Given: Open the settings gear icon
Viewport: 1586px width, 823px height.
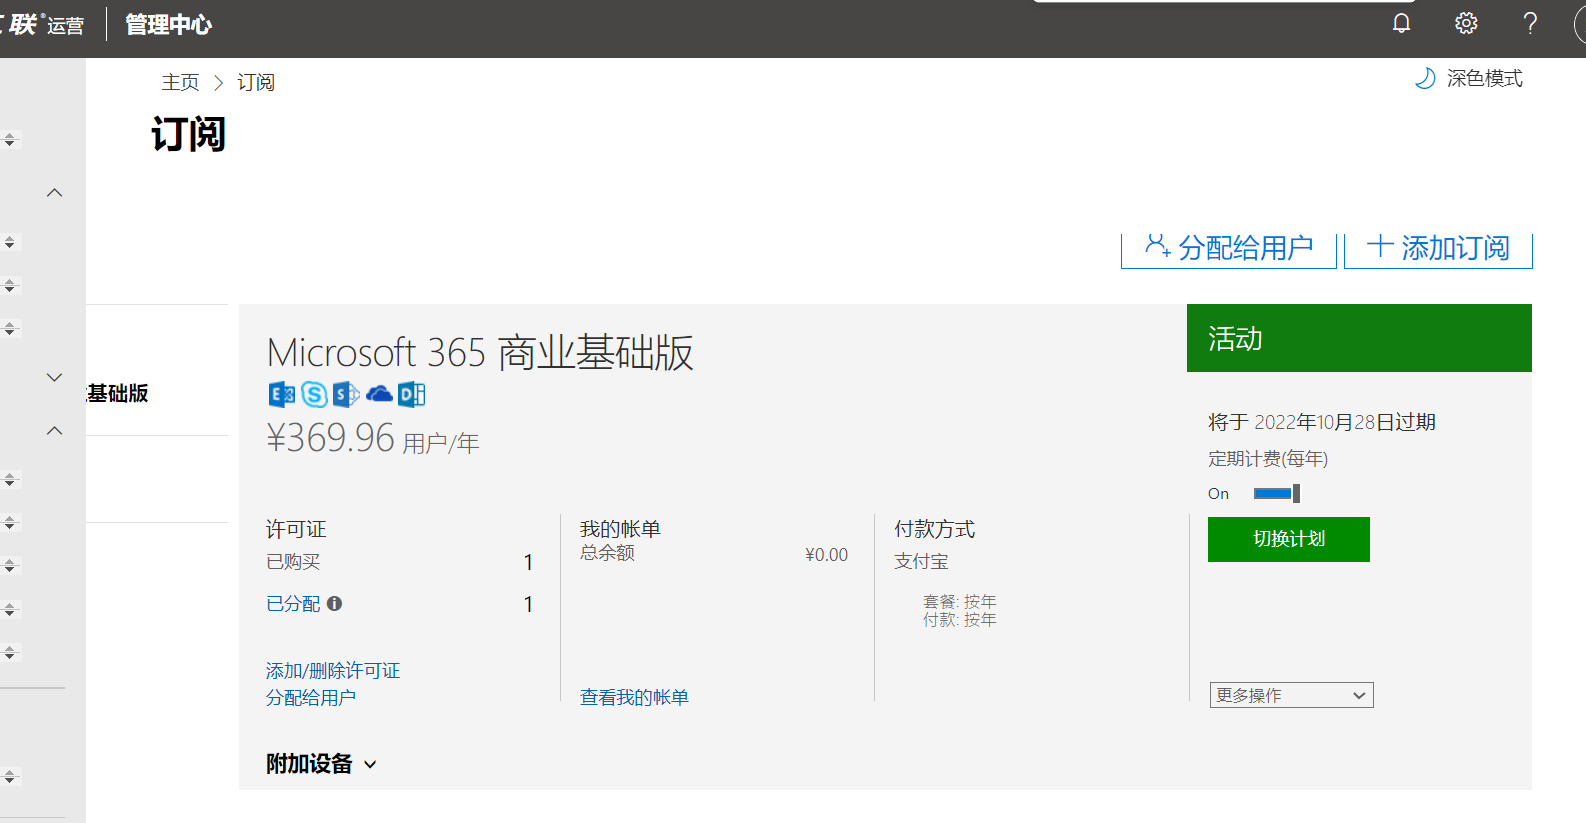Looking at the screenshot, I should pos(1466,23).
